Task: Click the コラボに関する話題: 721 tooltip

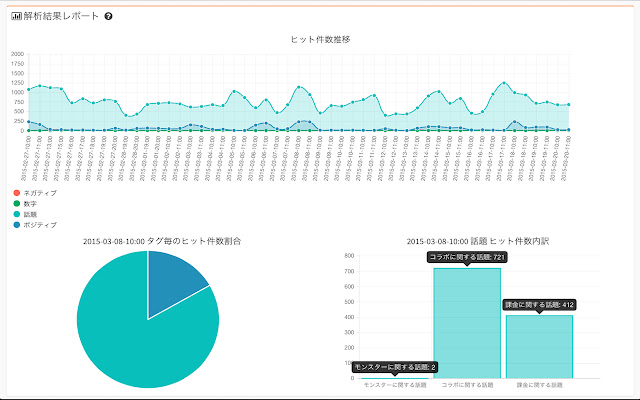Action: click(x=466, y=257)
